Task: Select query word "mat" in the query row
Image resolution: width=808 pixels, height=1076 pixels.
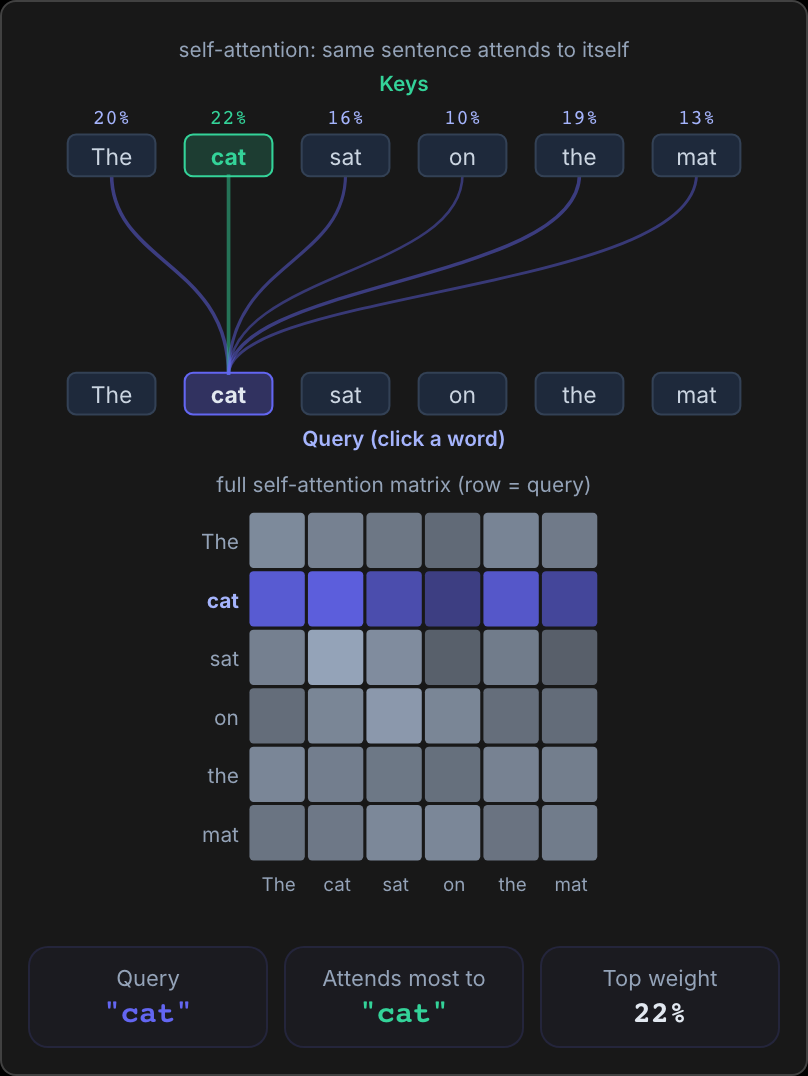Action: coord(696,394)
